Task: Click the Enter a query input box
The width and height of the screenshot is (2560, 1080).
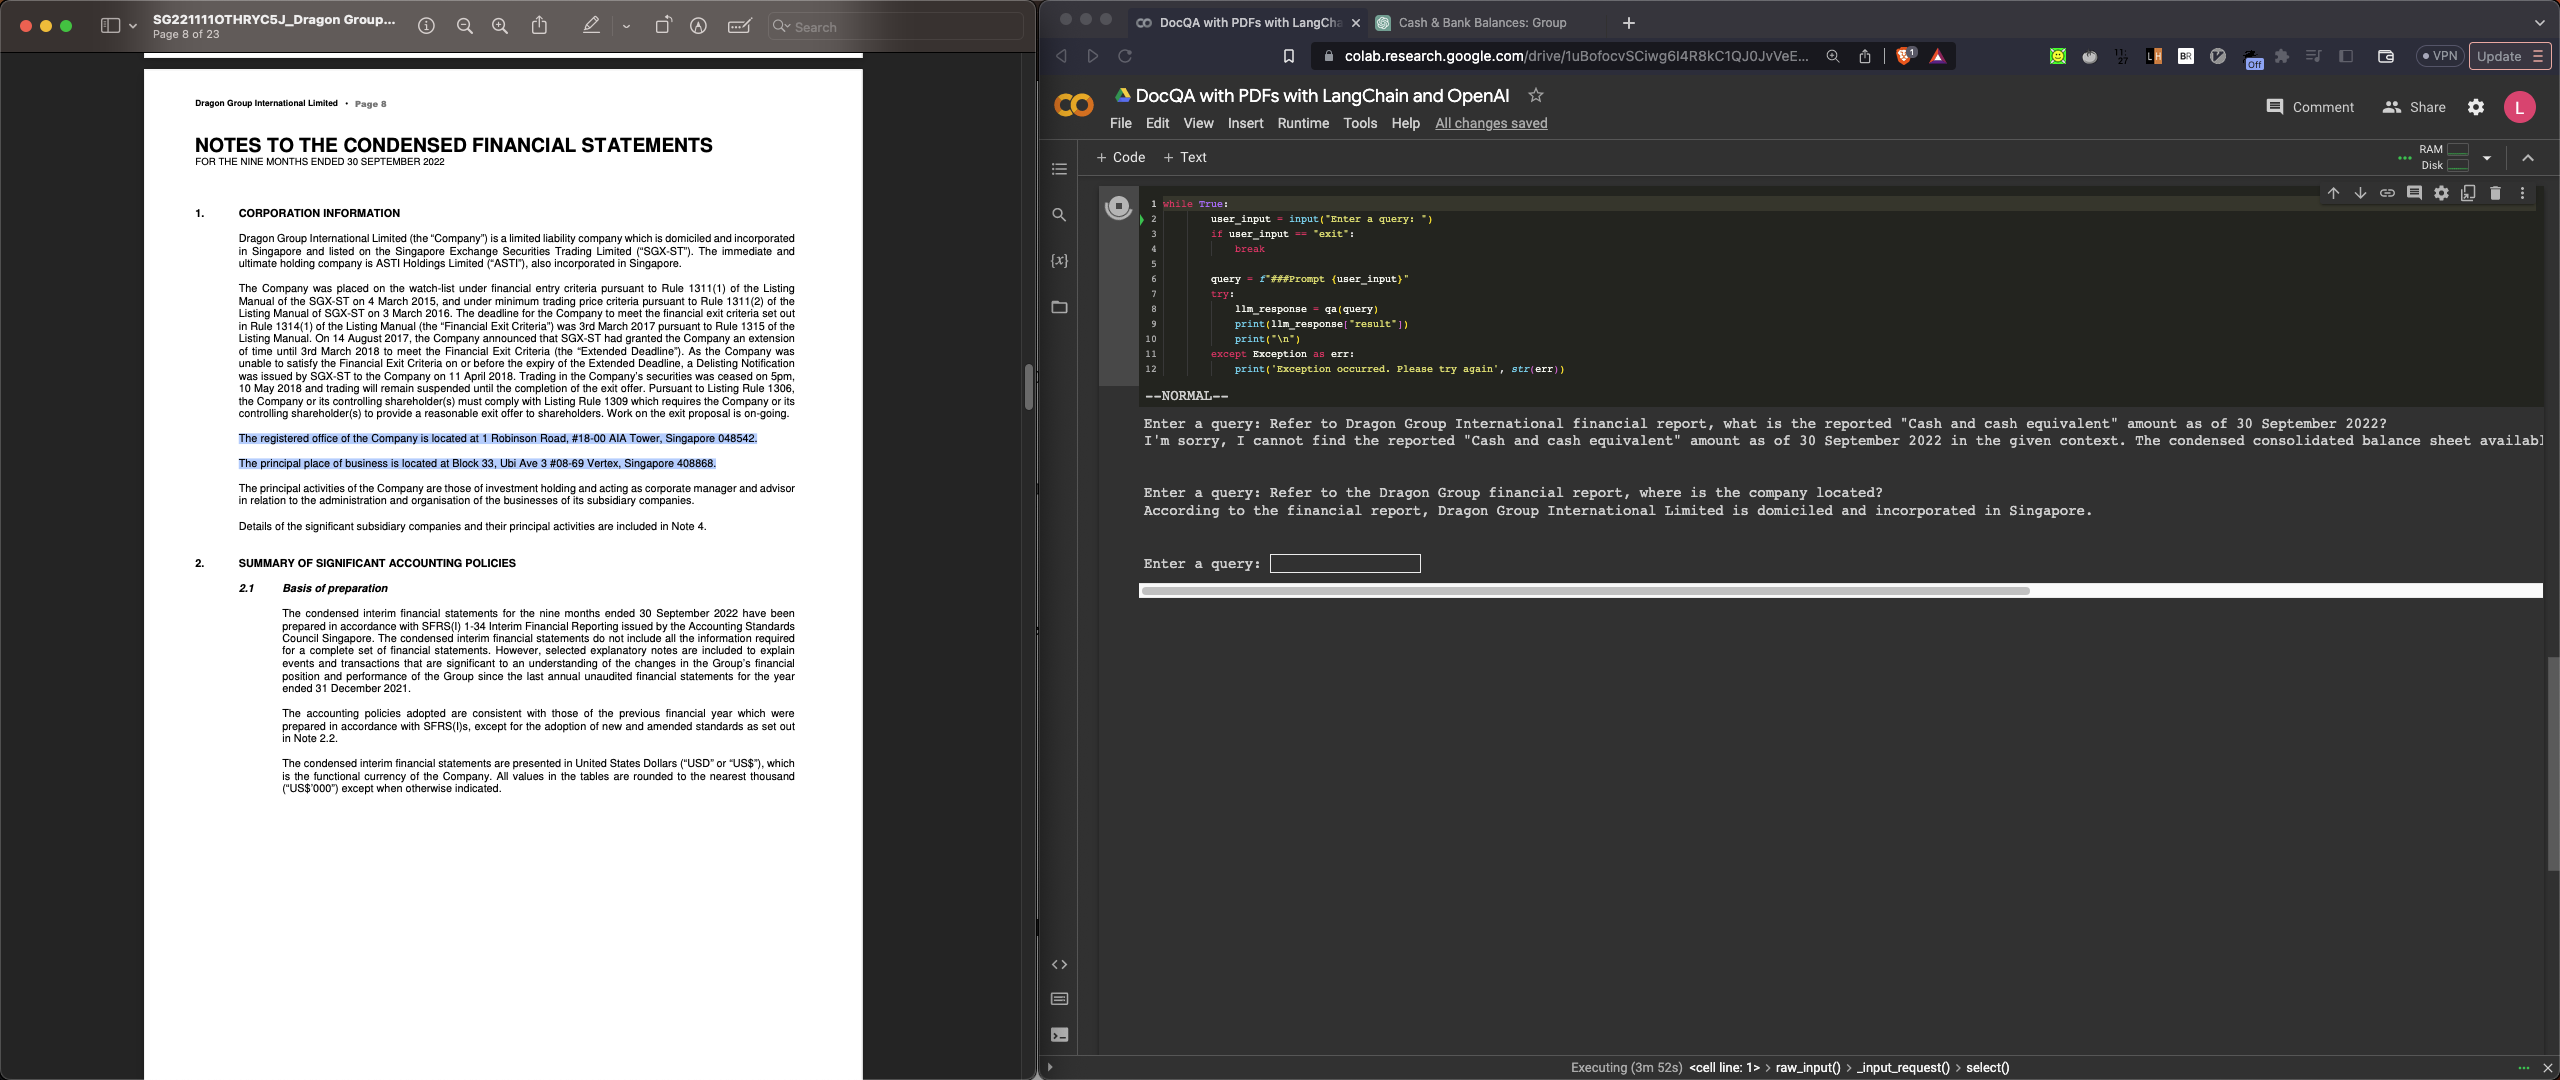Action: pyautogui.click(x=1344, y=564)
